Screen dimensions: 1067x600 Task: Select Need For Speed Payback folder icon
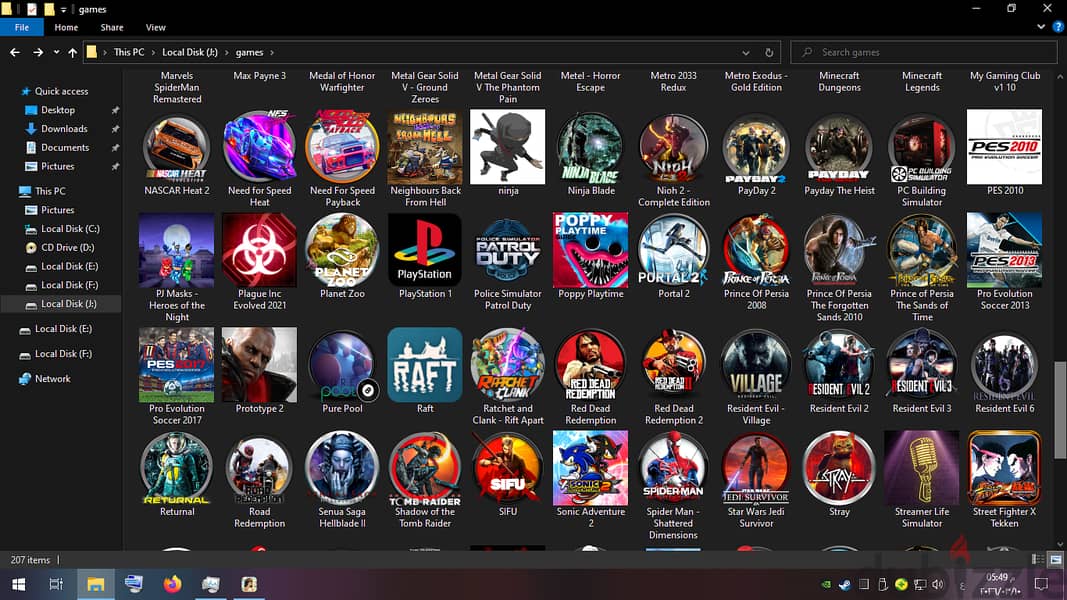pyautogui.click(x=342, y=147)
